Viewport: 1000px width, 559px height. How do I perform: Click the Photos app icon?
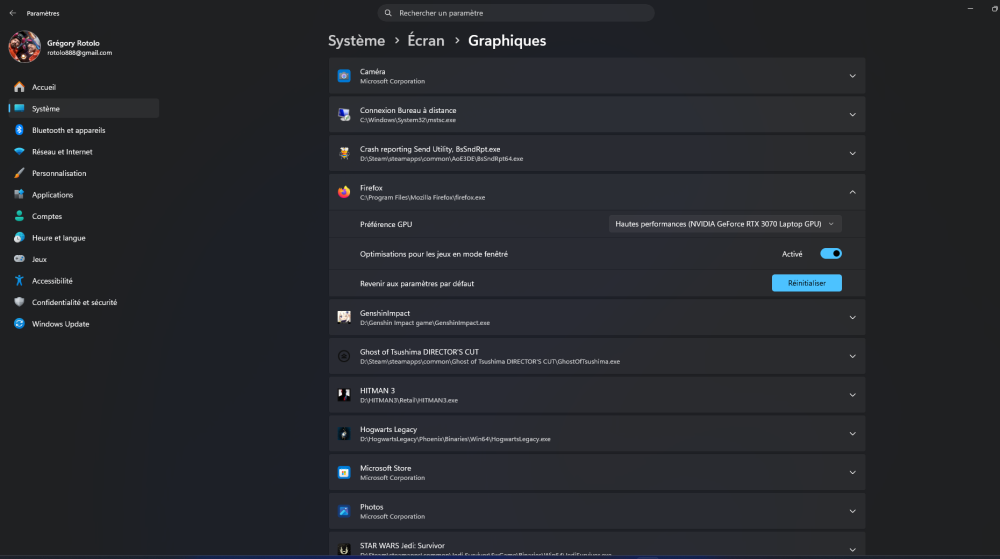tap(344, 511)
